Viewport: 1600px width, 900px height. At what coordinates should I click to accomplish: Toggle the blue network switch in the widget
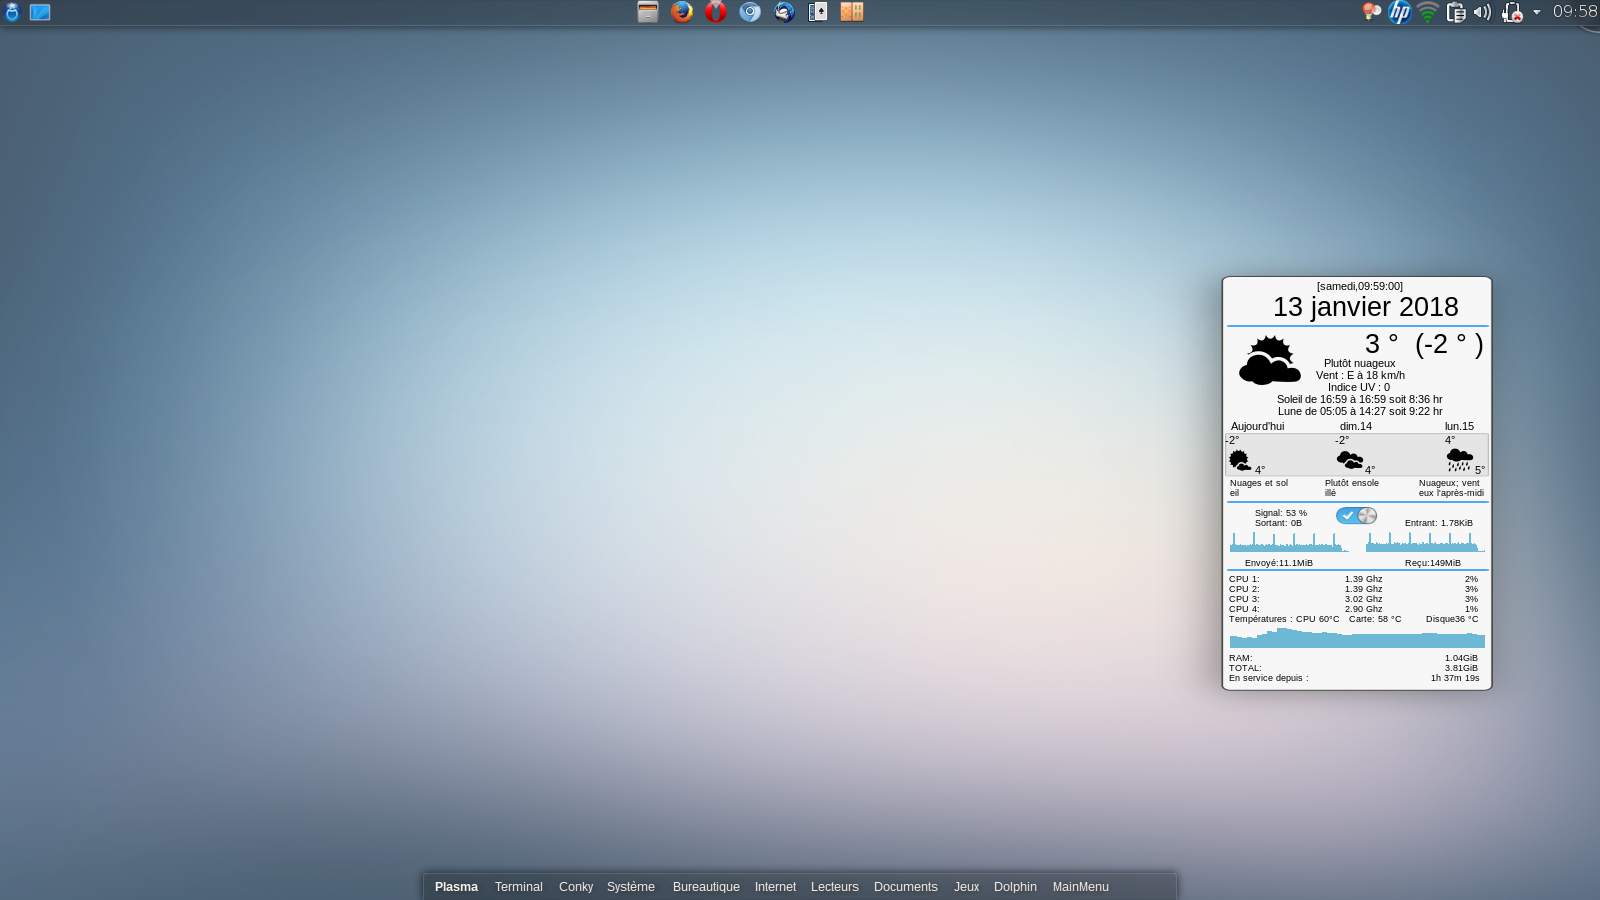click(1357, 516)
